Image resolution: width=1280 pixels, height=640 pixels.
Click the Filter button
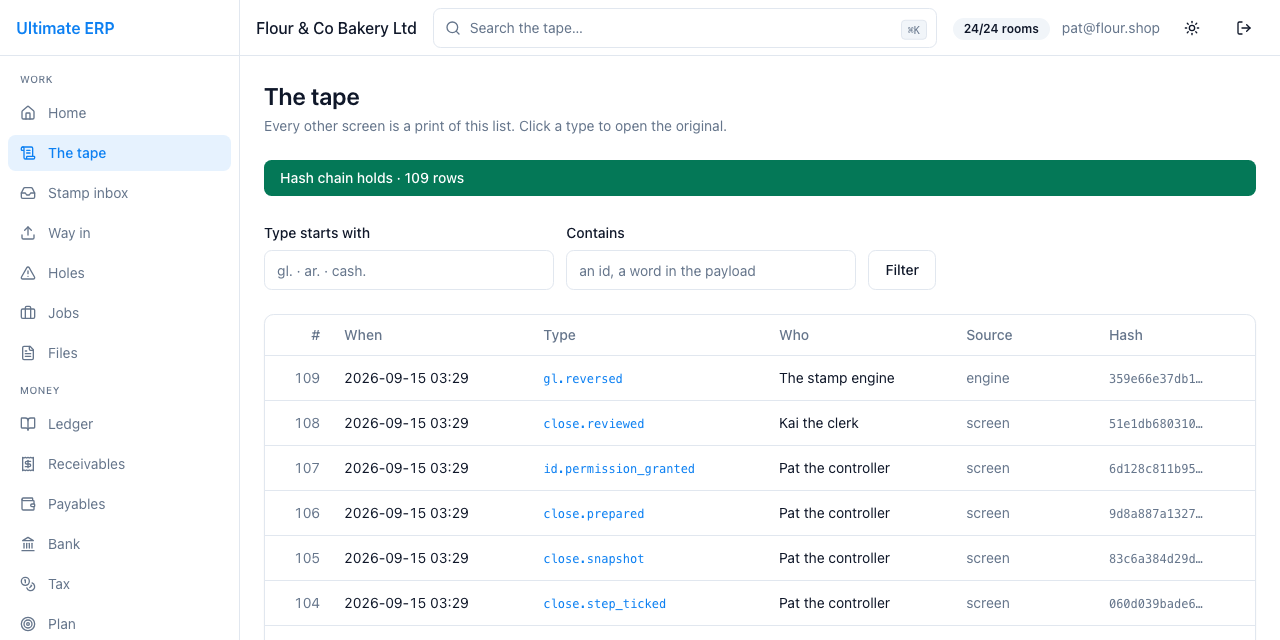point(902,270)
